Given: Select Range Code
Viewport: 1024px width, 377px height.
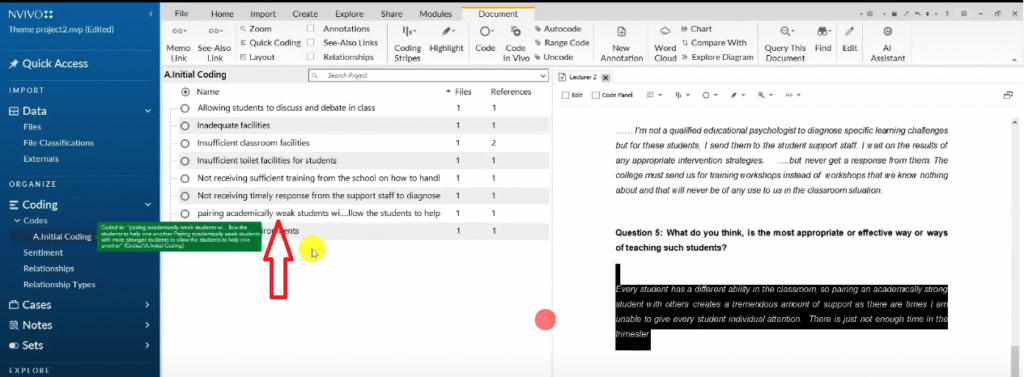Looking at the screenshot, I should point(562,42).
